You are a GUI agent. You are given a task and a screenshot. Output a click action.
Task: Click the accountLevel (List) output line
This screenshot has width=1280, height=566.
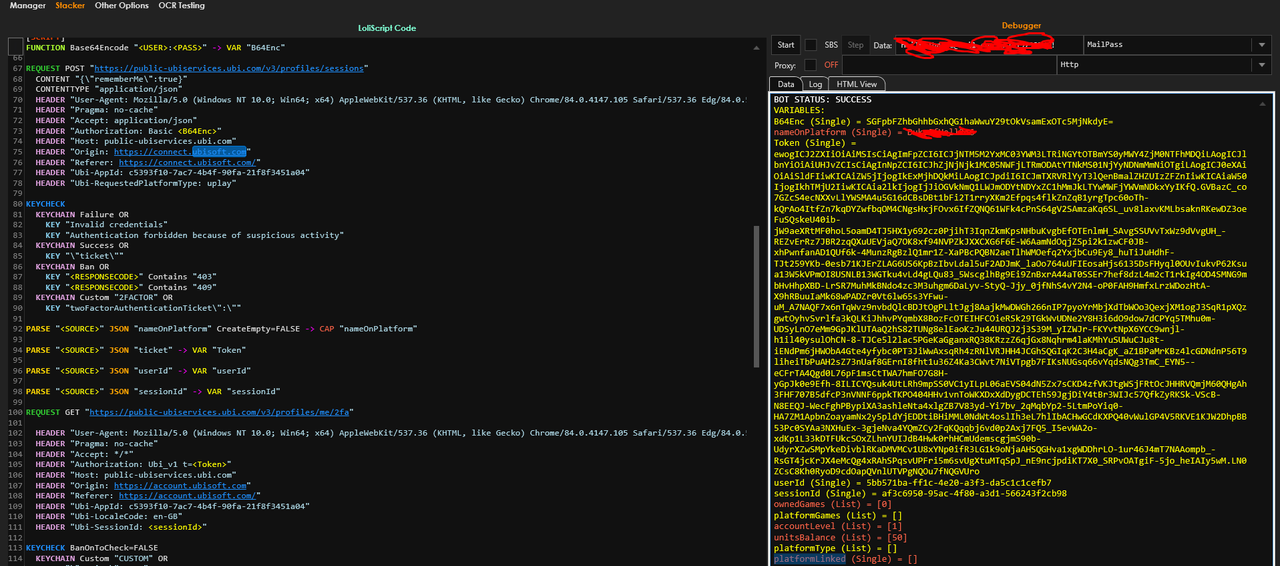838,526
